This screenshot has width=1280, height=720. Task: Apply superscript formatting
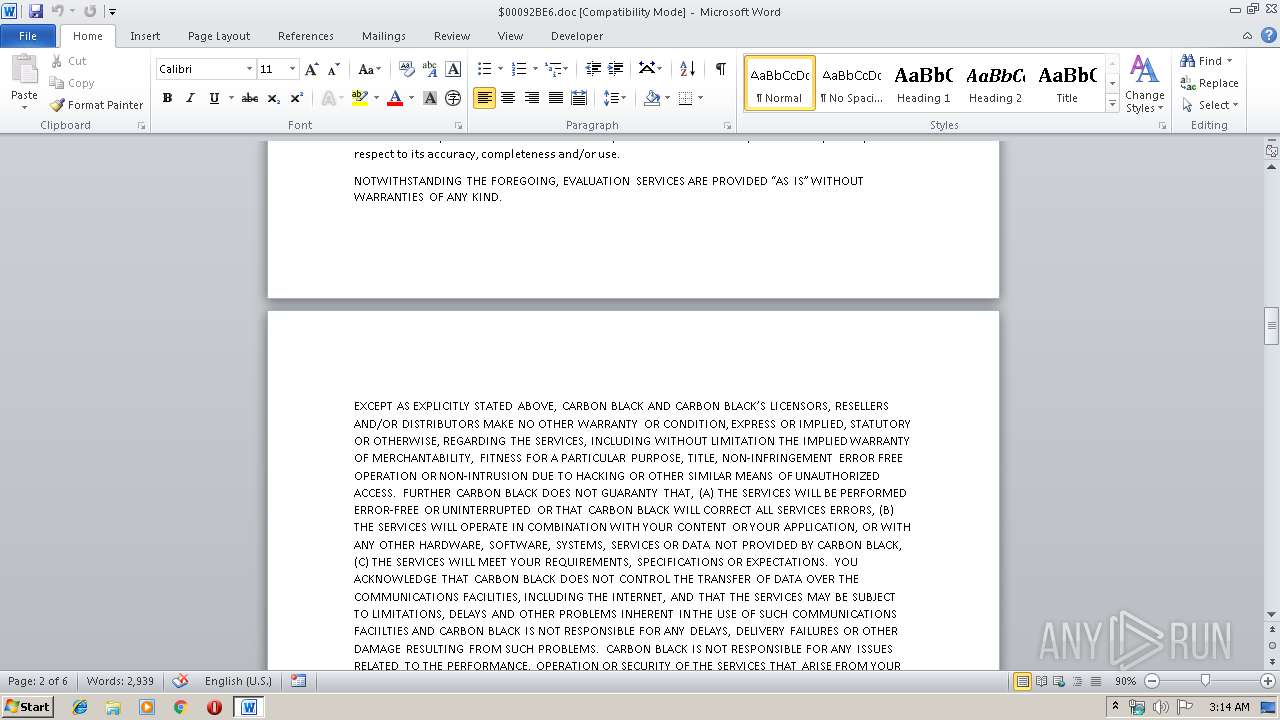pos(296,98)
